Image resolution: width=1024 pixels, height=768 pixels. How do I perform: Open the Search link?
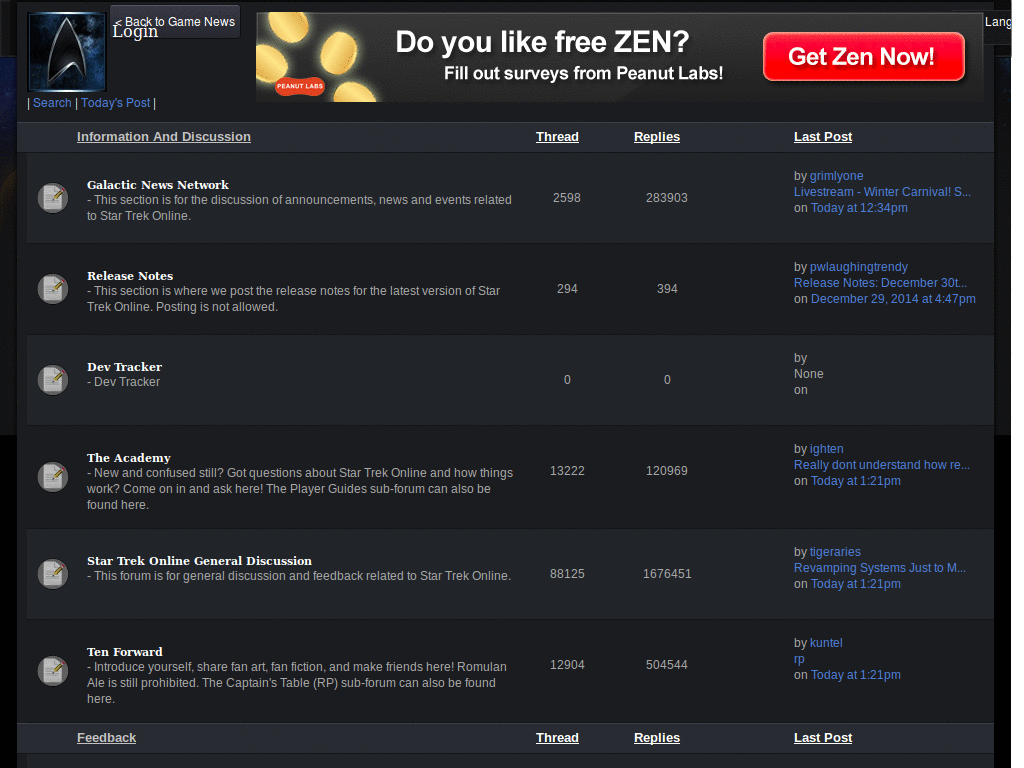pyautogui.click(x=52, y=102)
